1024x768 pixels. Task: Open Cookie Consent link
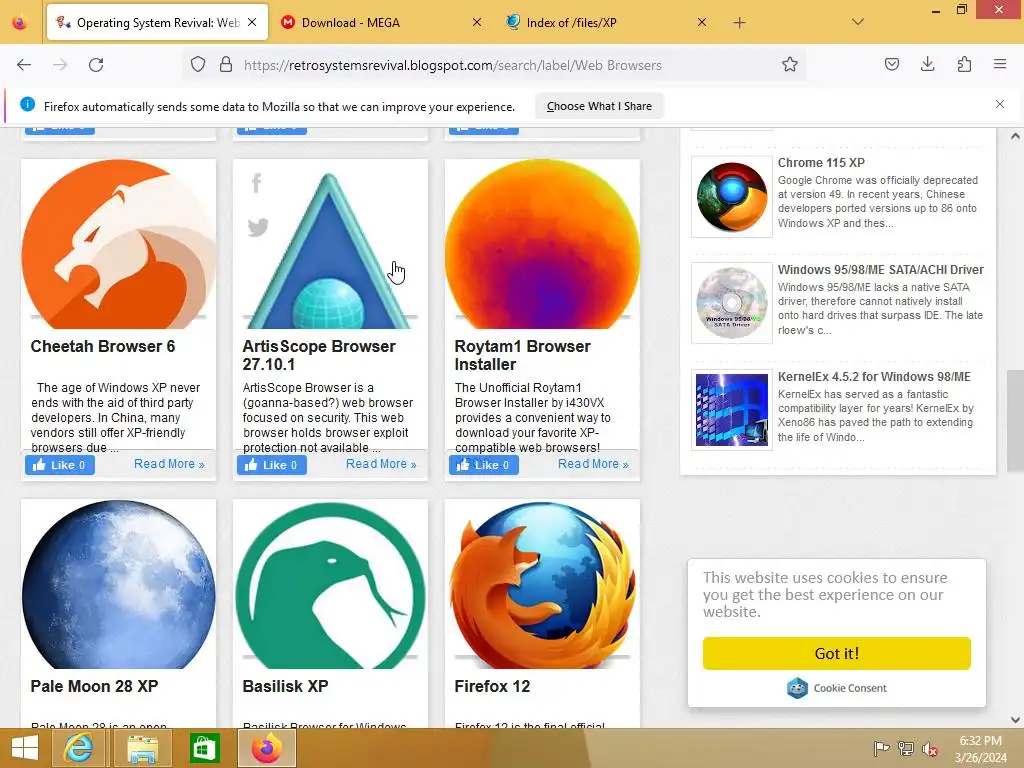point(837,688)
